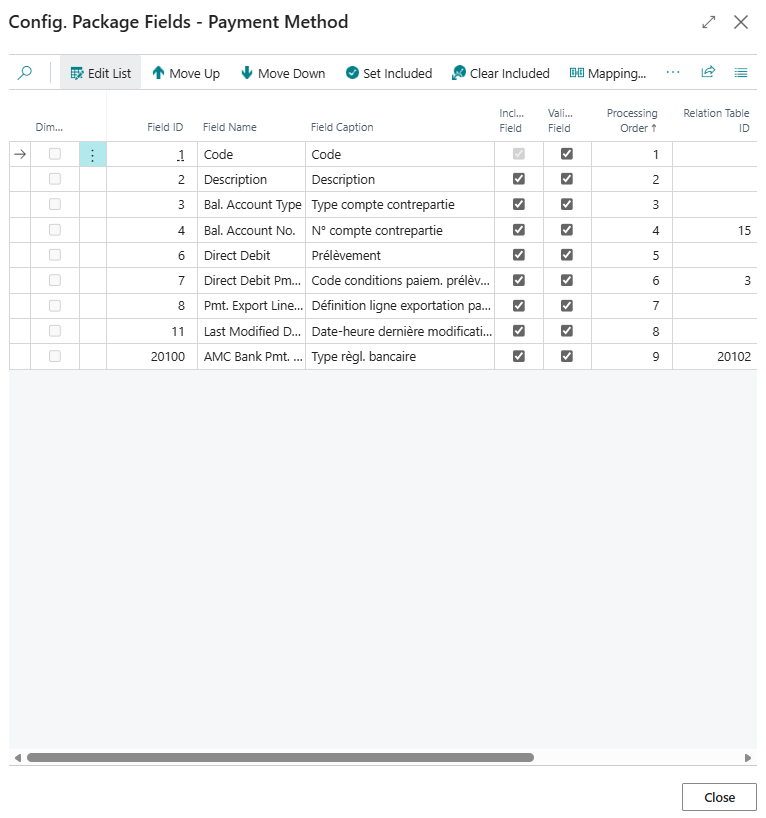Click Processing Order column header
Image resolution: width=766 pixels, height=818 pixels.
click(632, 121)
